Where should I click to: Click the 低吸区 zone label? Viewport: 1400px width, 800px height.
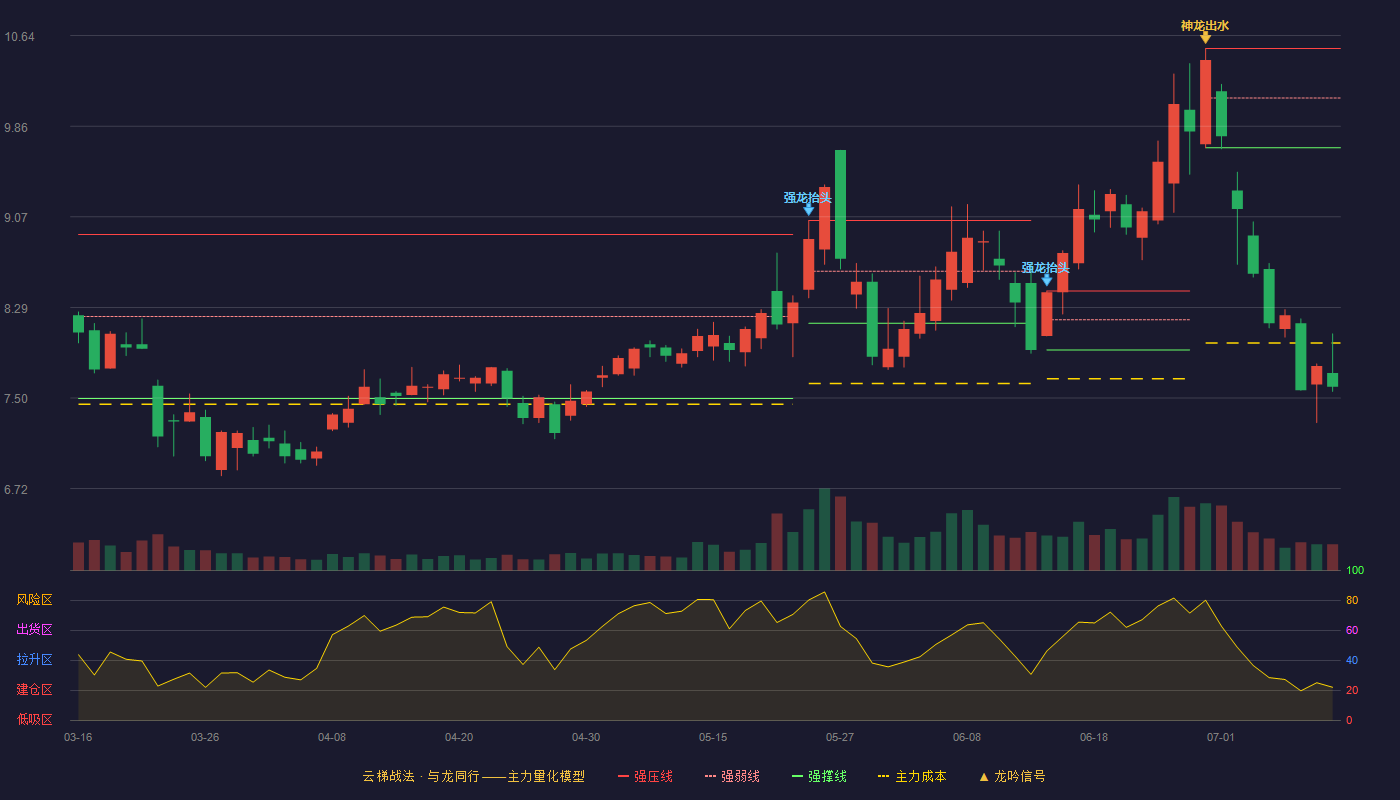(x=34, y=720)
